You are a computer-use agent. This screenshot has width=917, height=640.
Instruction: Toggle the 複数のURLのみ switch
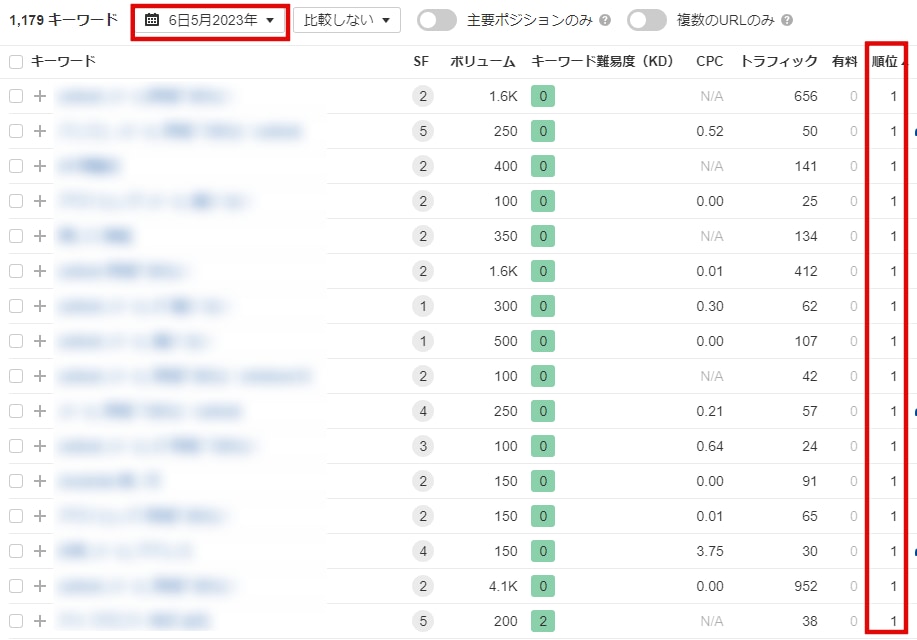pos(647,20)
